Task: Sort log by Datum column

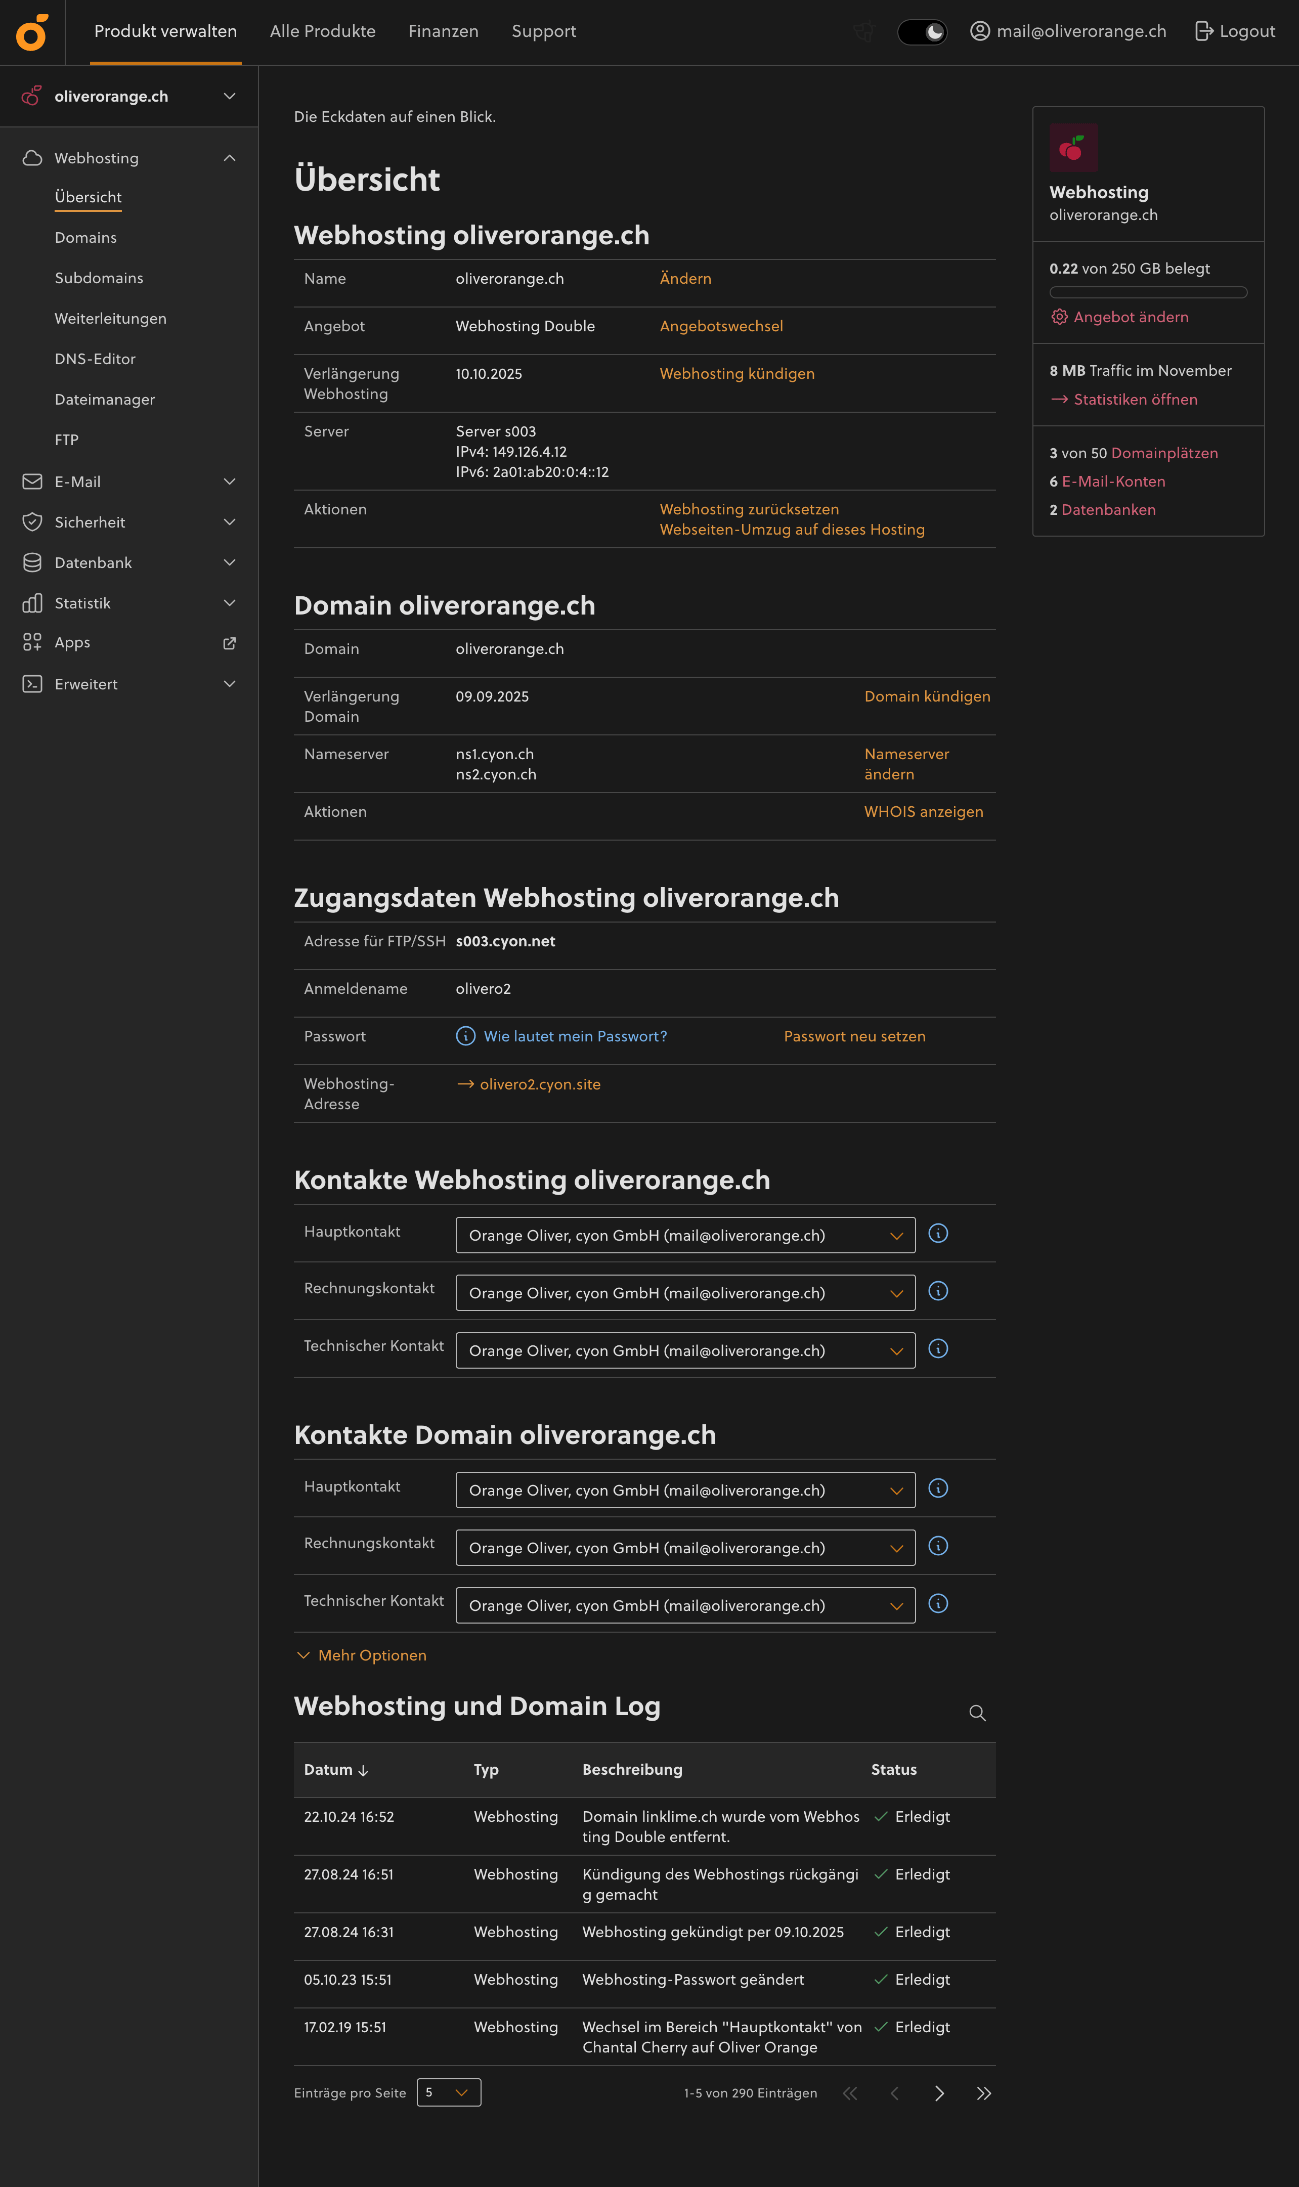Action: pyautogui.click(x=337, y=1770)
